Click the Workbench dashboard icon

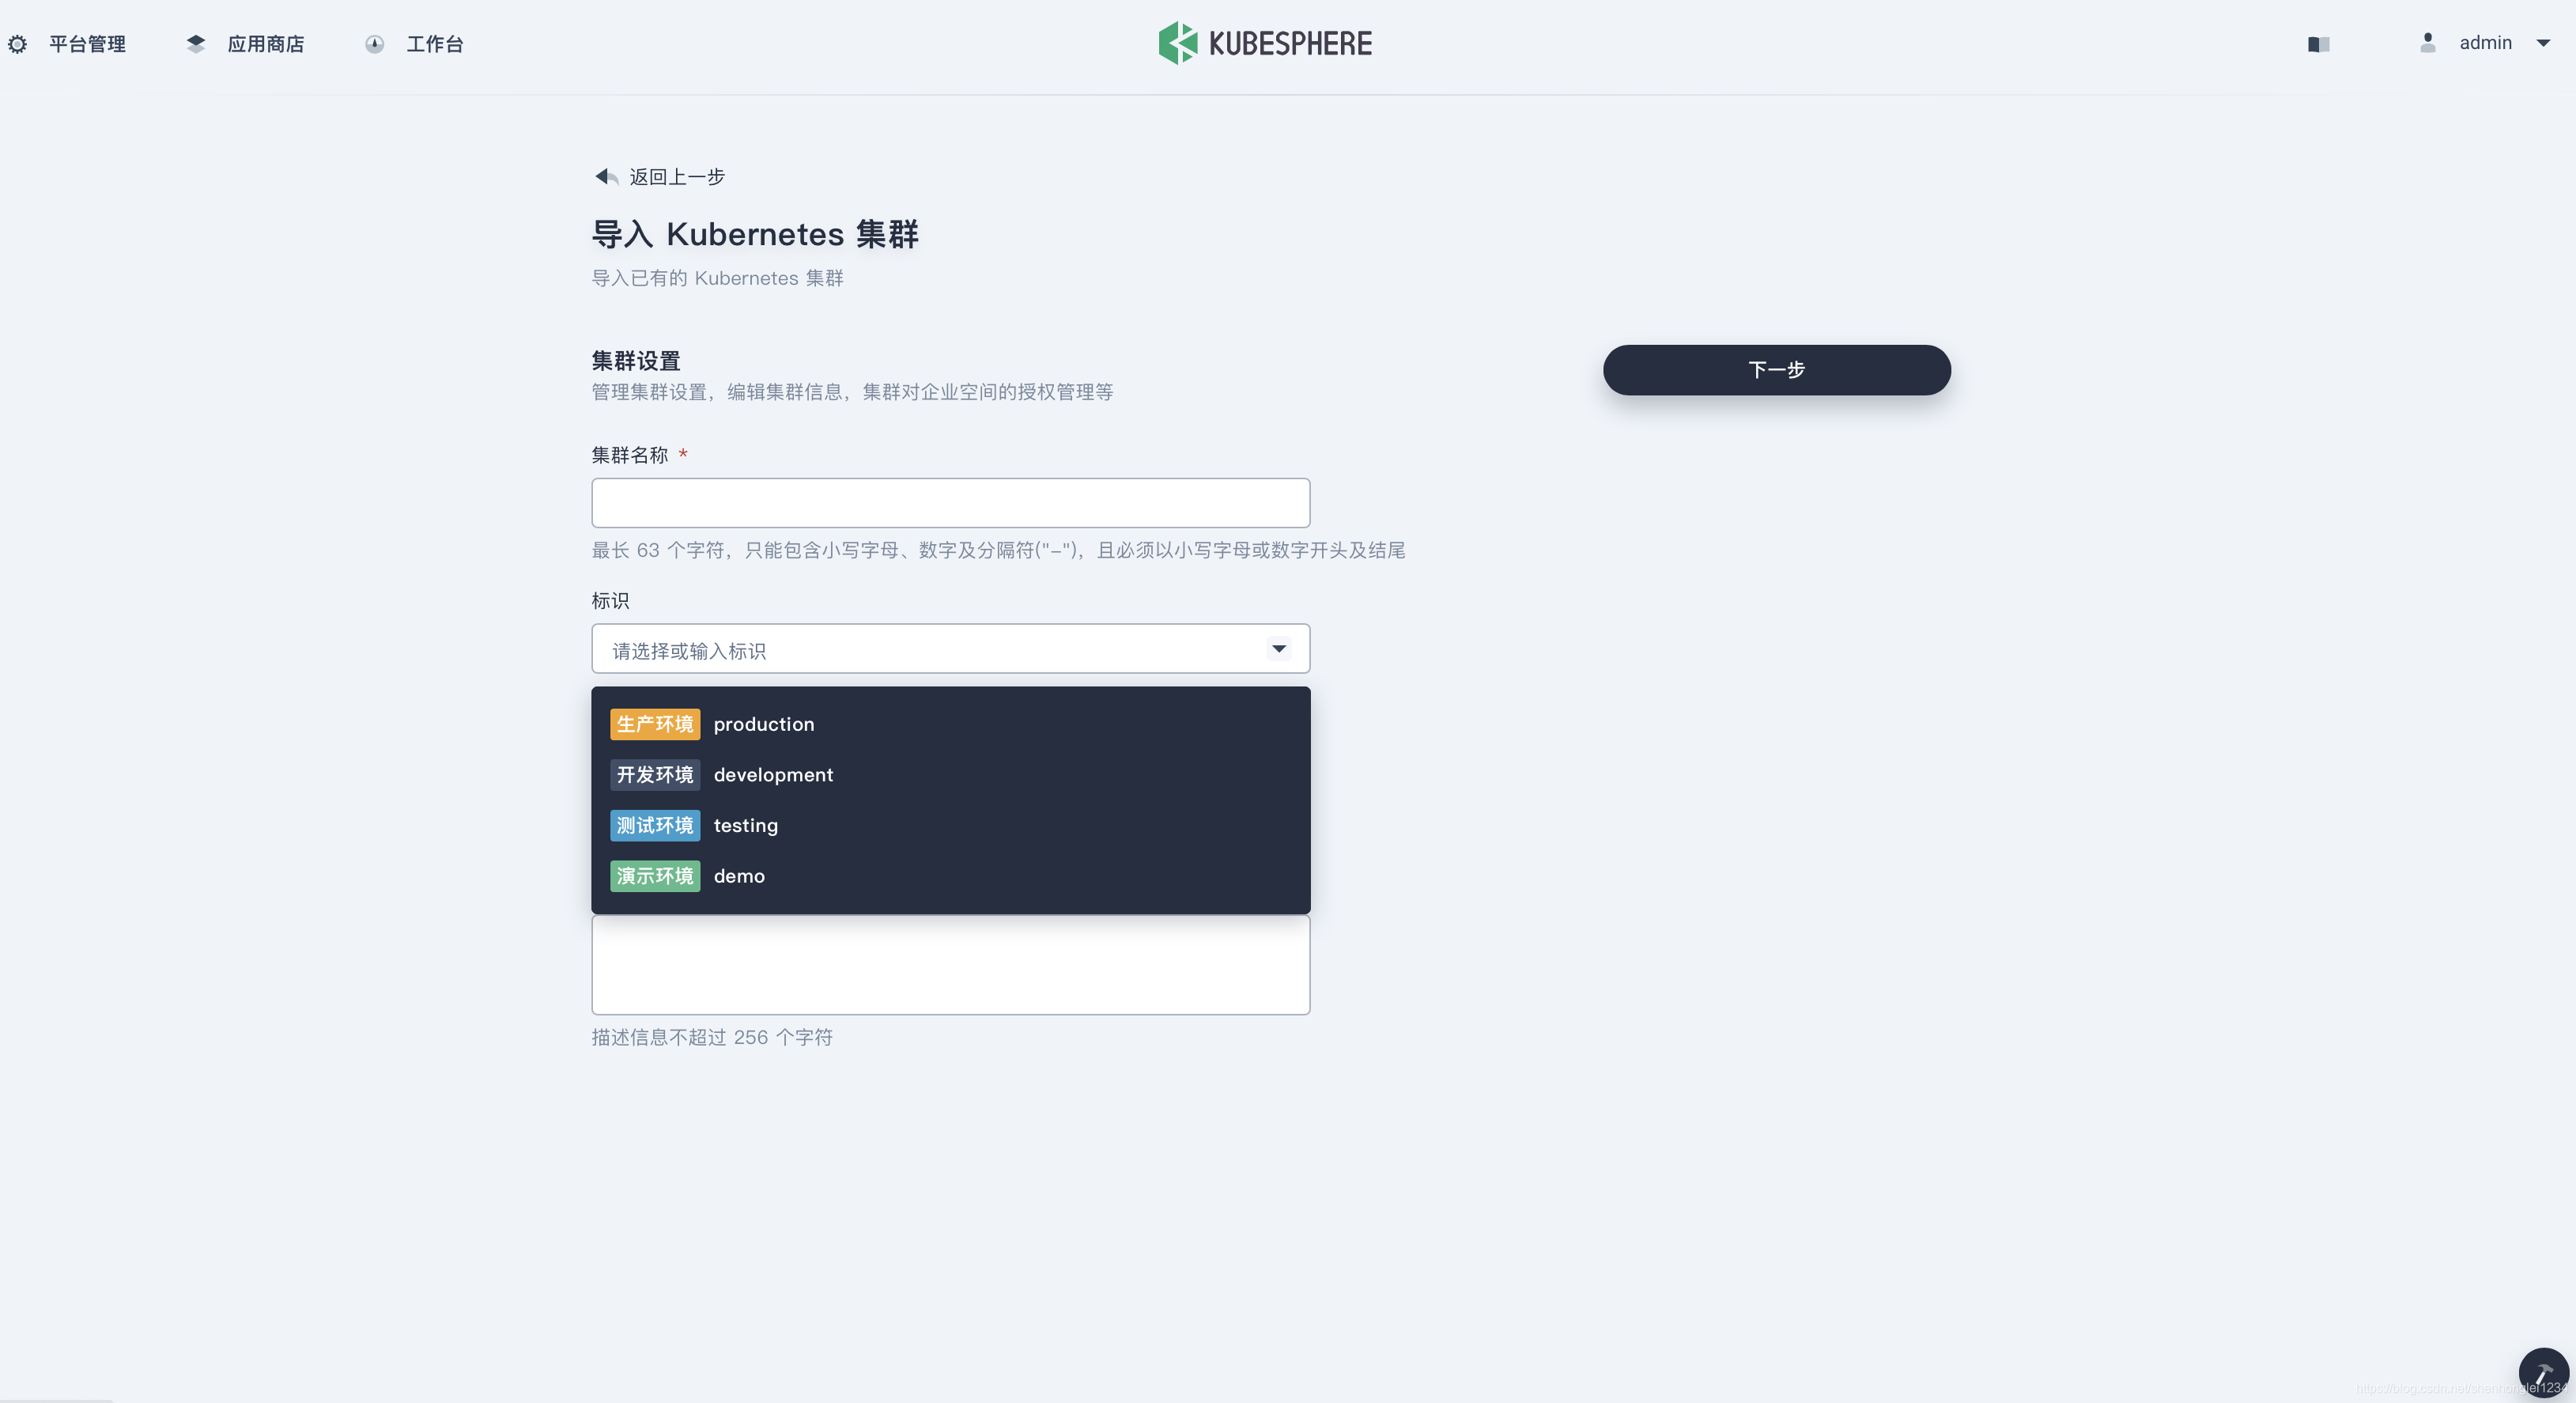374,44
